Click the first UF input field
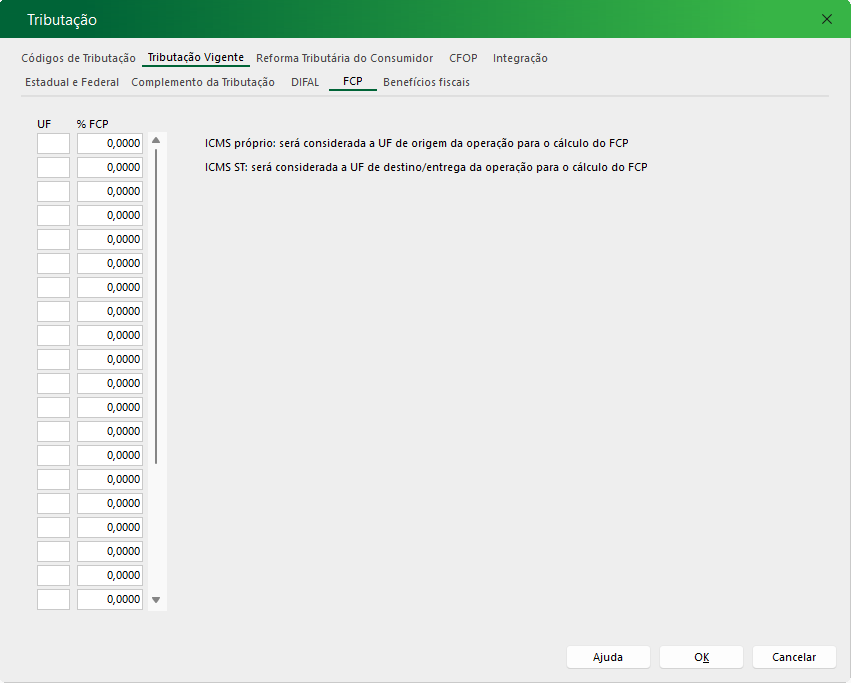The width and height of the screenshot is (851, 683). click(x=53, y=143)
